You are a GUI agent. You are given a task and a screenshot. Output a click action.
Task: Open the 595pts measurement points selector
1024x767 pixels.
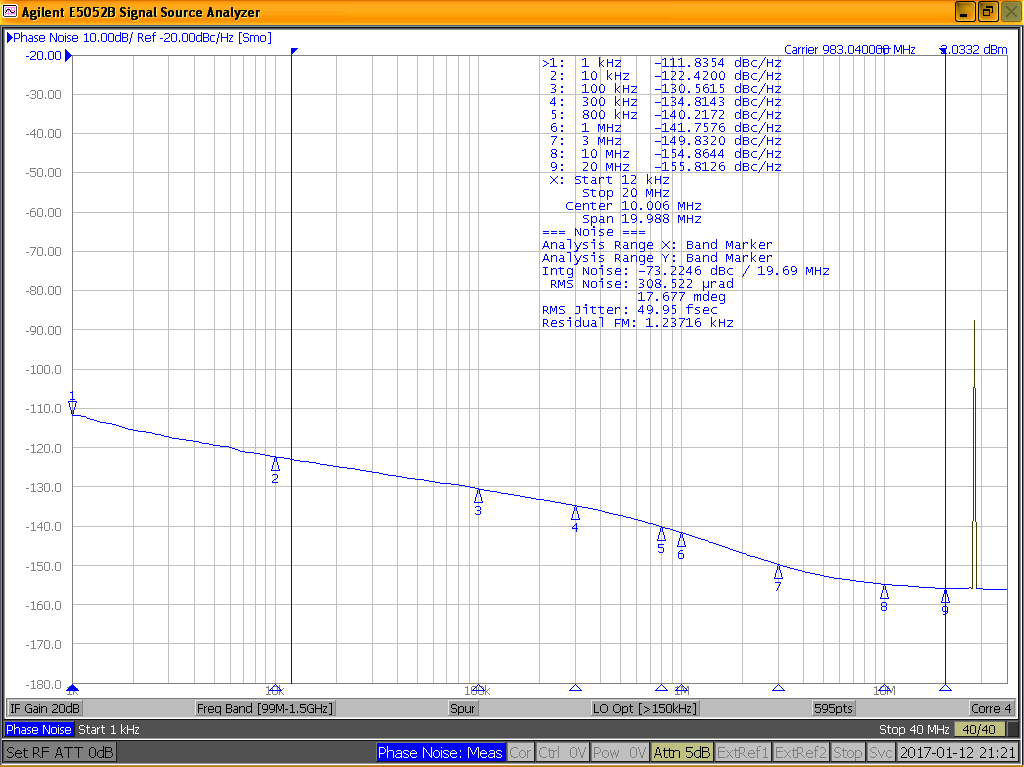[832, 708]
